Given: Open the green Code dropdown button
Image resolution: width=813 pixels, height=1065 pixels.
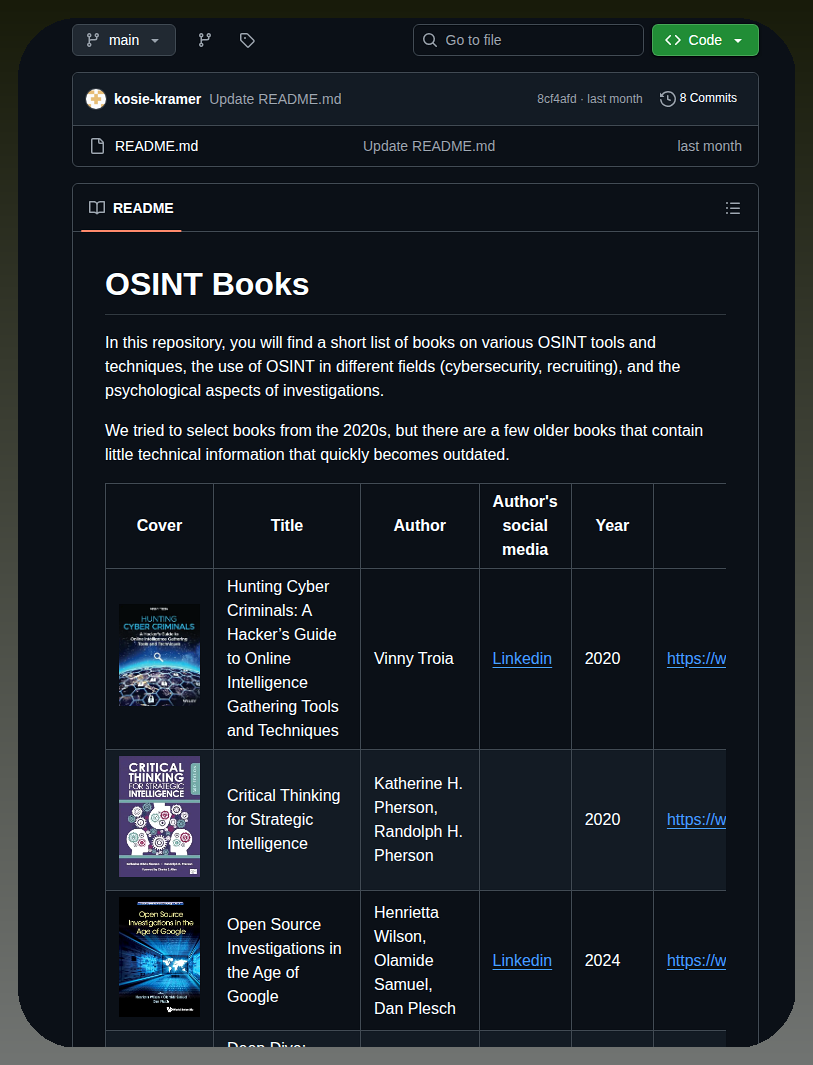Looking at the screenshot, I should coord(705,40).
